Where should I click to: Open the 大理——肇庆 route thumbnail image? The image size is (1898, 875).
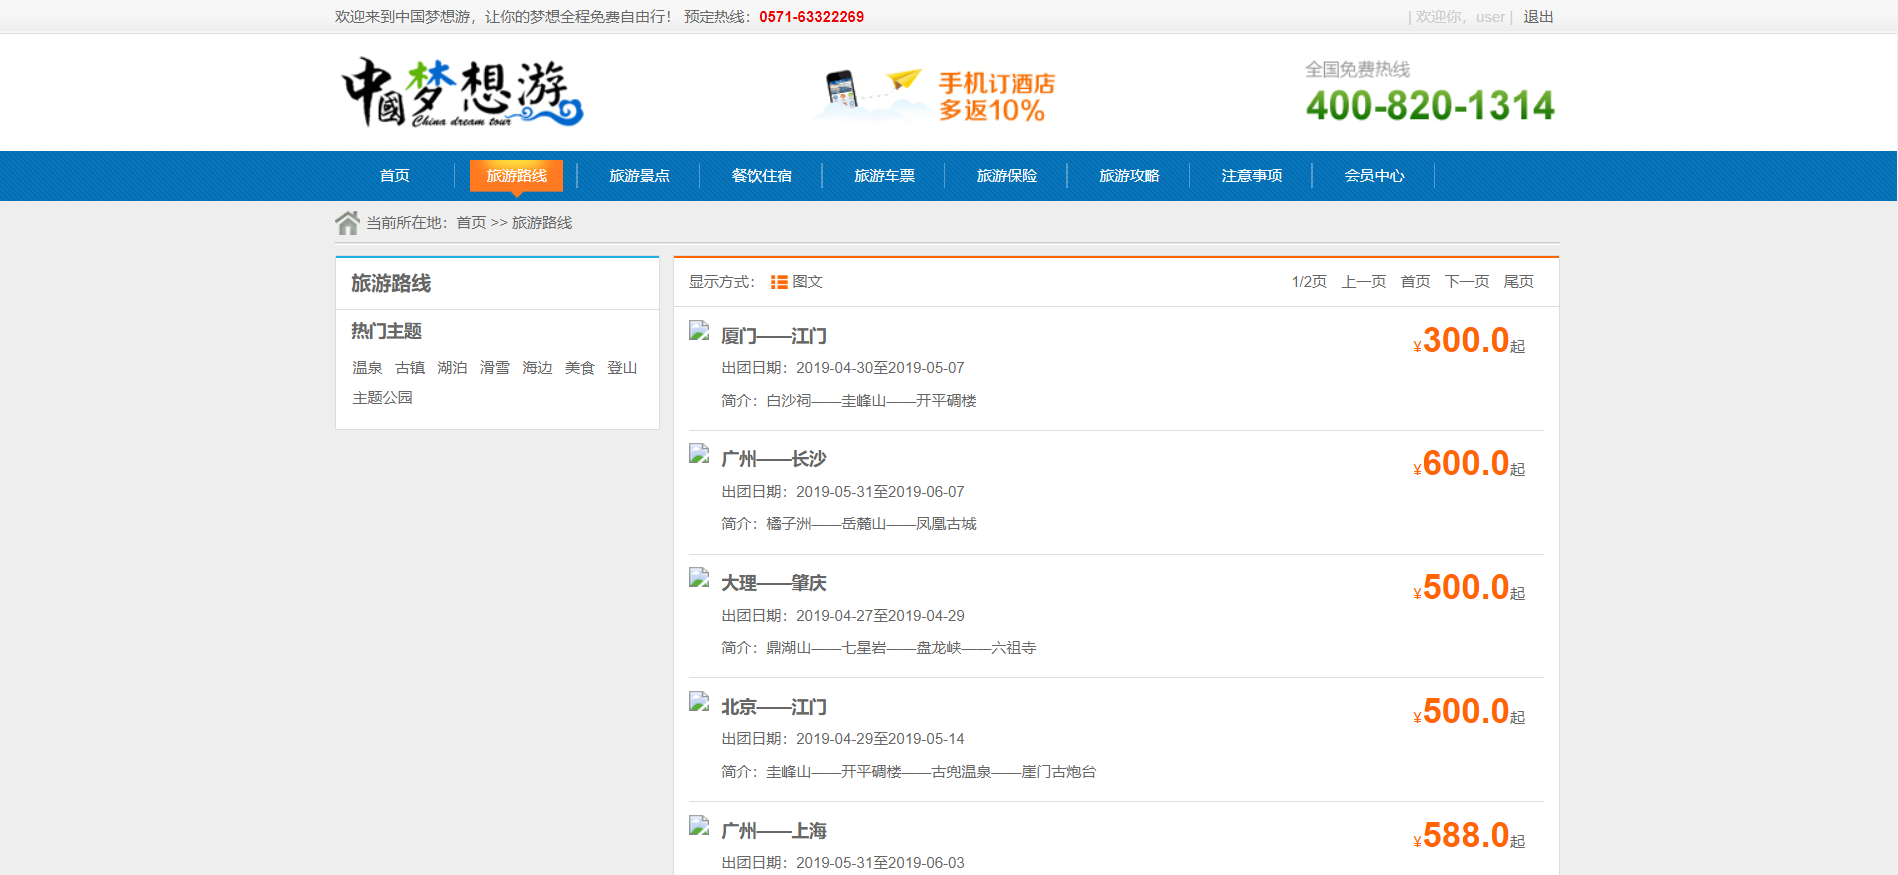pyautogui.click(x=699, y=578)
